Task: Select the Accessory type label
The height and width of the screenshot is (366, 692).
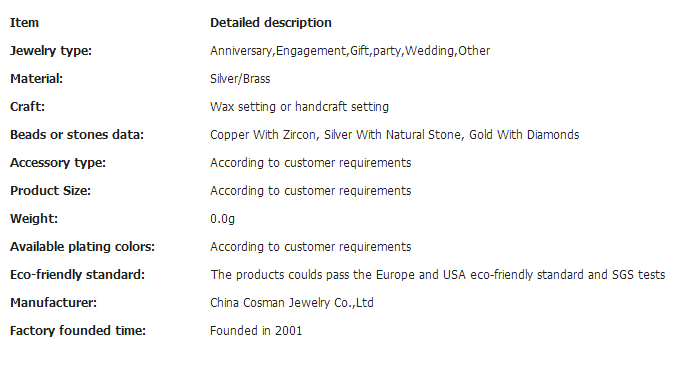Action: point(58,162)
